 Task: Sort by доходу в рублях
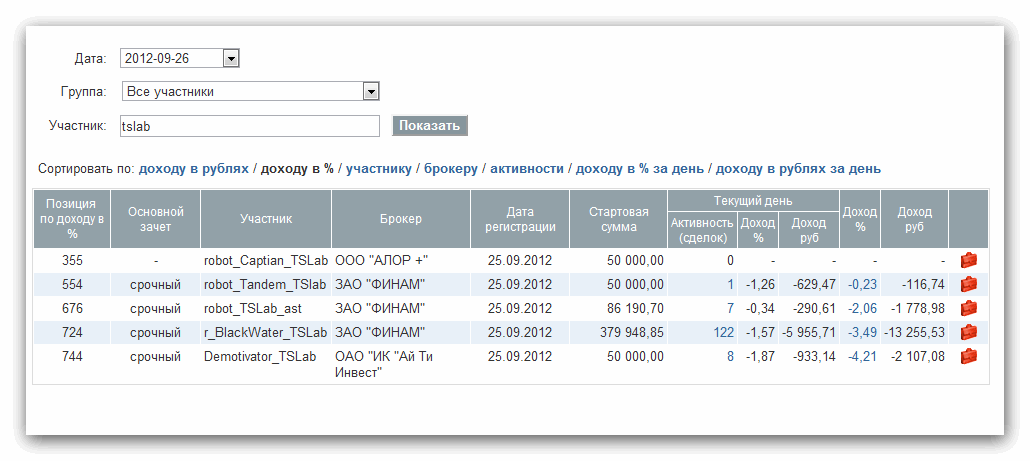[x=193, y=169]
